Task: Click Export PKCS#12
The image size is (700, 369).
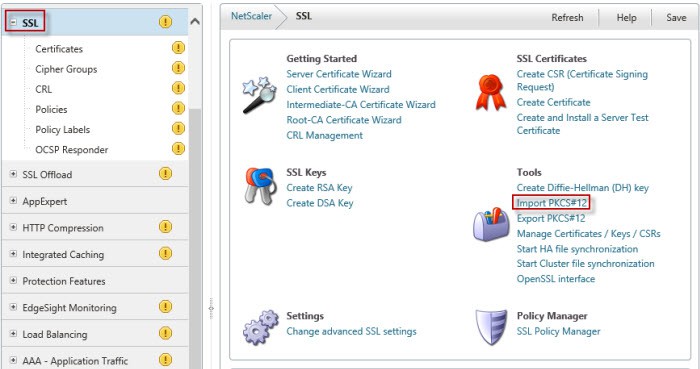Action: click(x=551, y=218)
